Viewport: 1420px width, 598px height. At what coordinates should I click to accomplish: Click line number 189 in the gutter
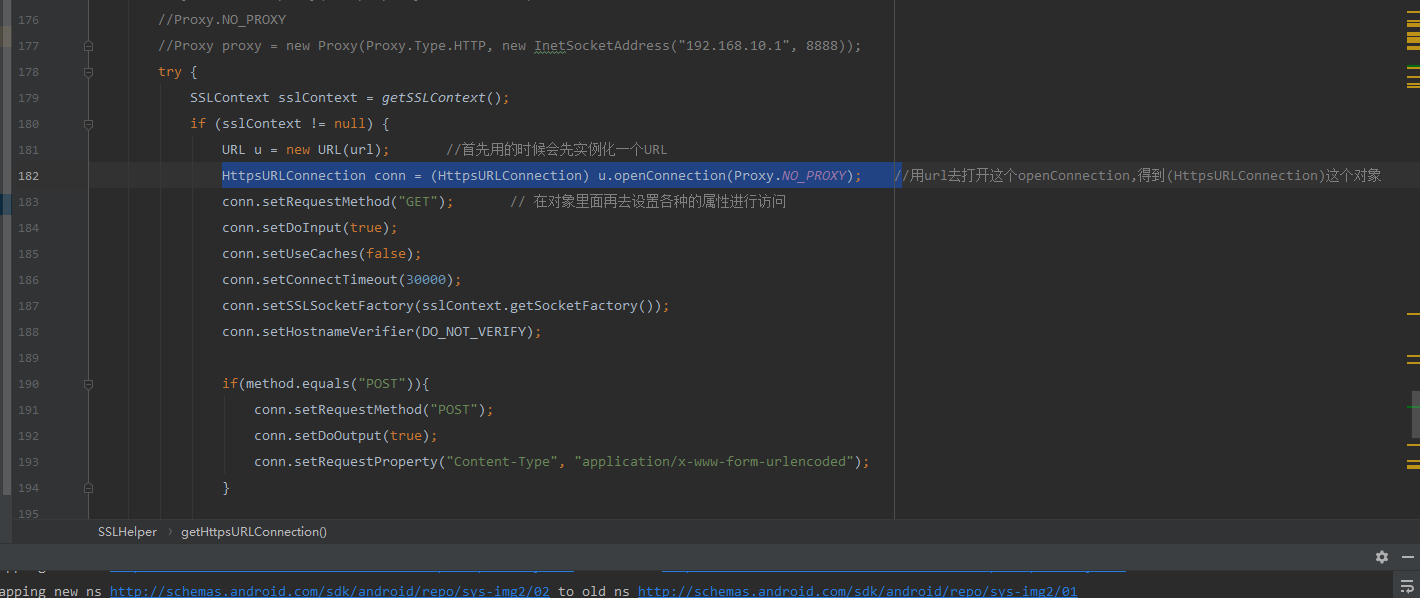28,358
